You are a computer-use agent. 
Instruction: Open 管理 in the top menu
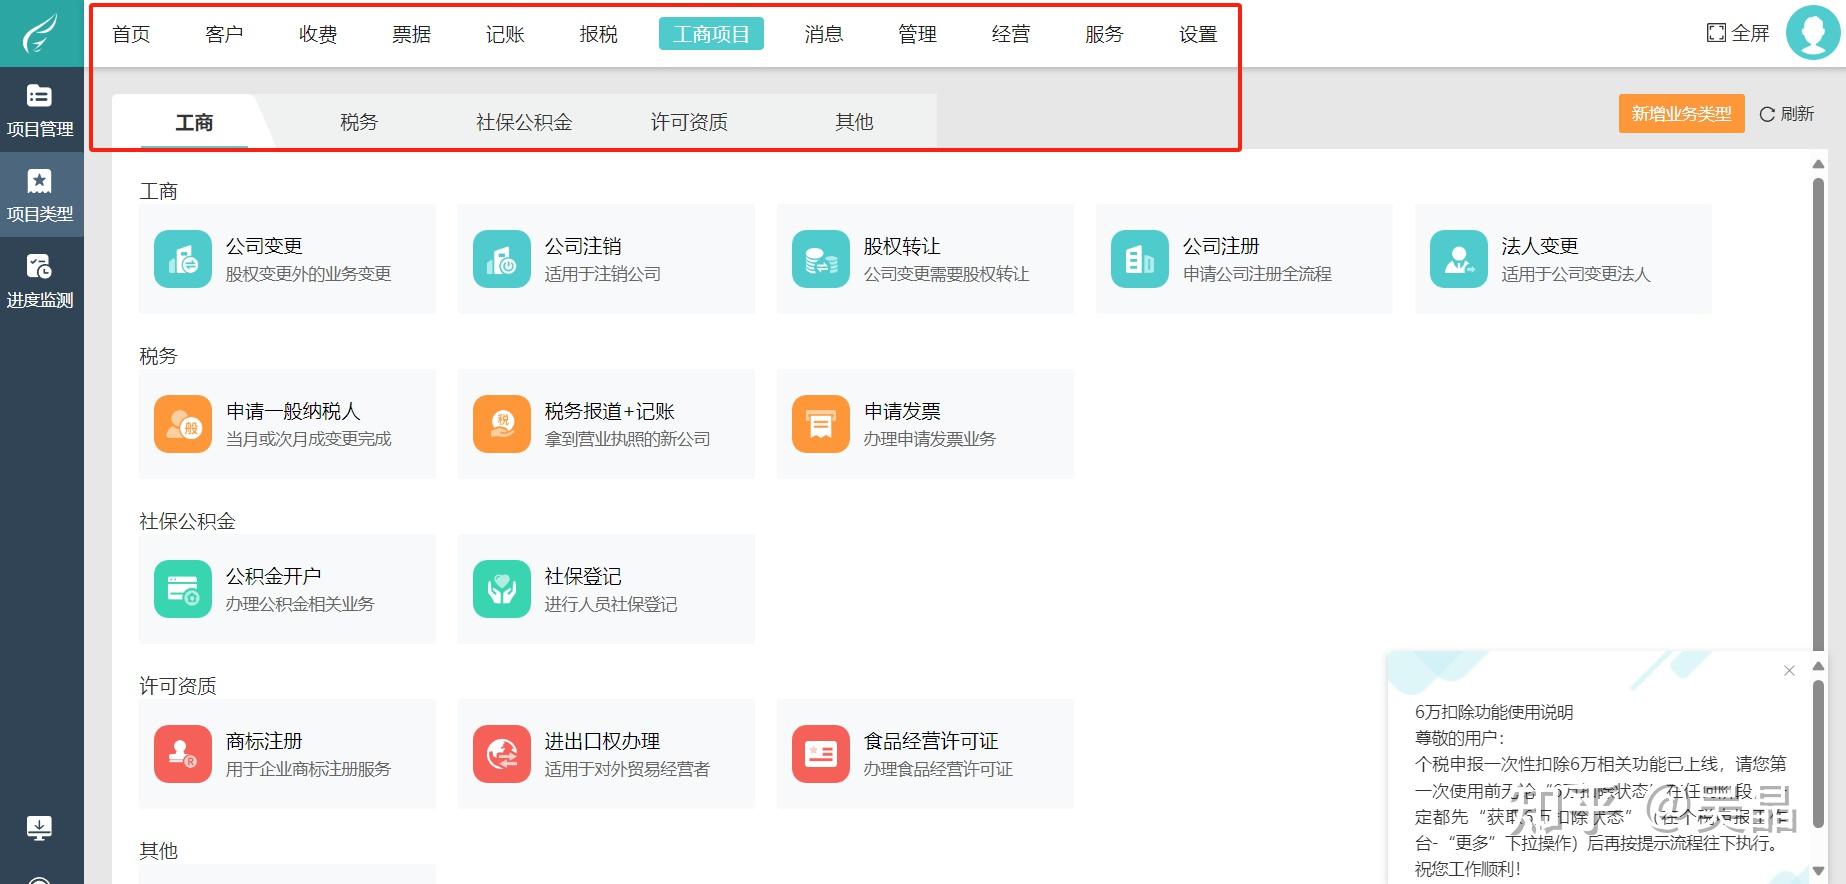pos(917,34)
